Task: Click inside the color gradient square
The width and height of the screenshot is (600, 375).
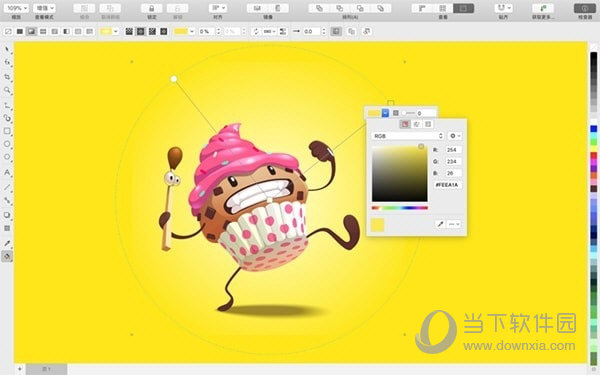Action: tap(399, 173)
